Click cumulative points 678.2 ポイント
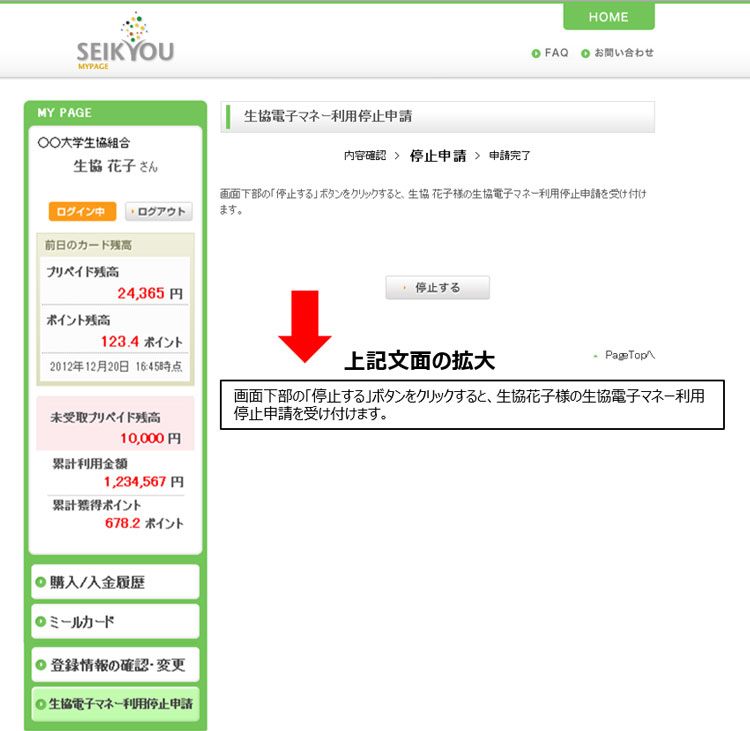Screen dimensions: 750x731 [144, 523]
